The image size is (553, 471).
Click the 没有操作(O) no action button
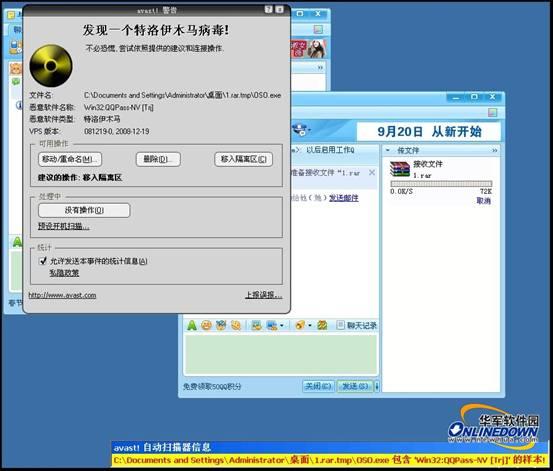pyautogui.click(x=84, y=210)
